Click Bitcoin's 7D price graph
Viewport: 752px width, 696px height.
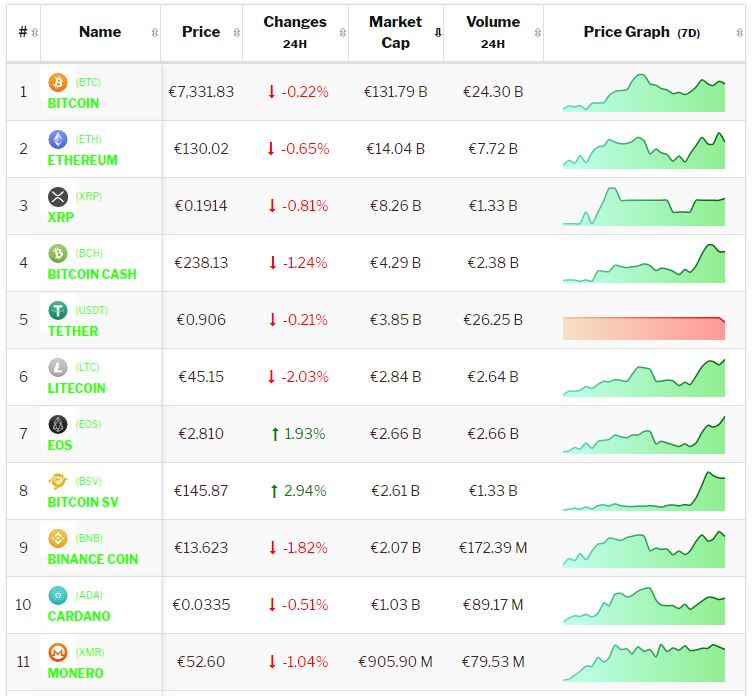[644, 93]
